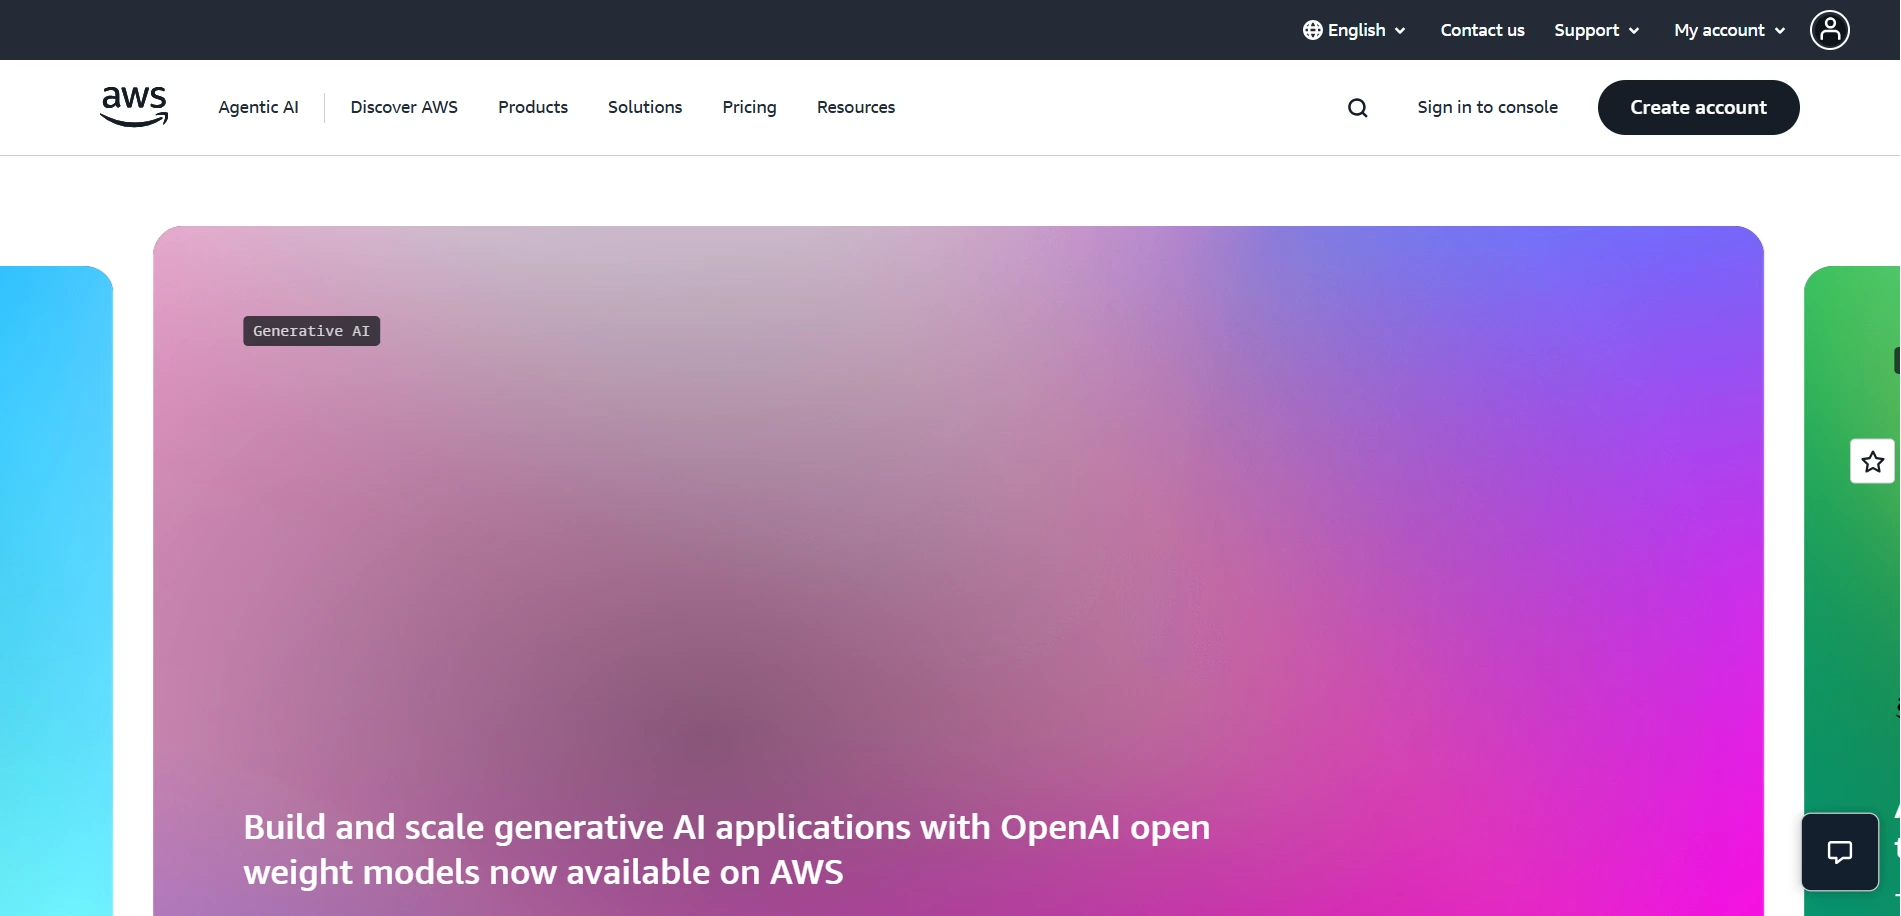
Task: Click the AWS logo
Action: tap(134, 107)
